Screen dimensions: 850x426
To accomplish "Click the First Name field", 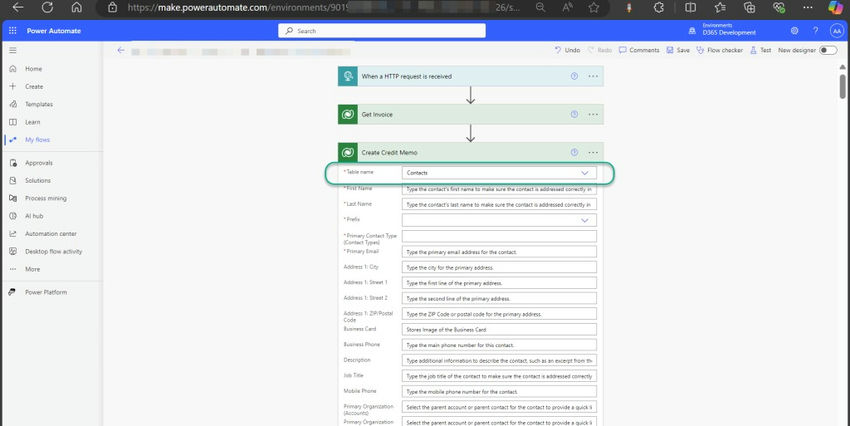I will pyautogui.click(x=499, y=189).
